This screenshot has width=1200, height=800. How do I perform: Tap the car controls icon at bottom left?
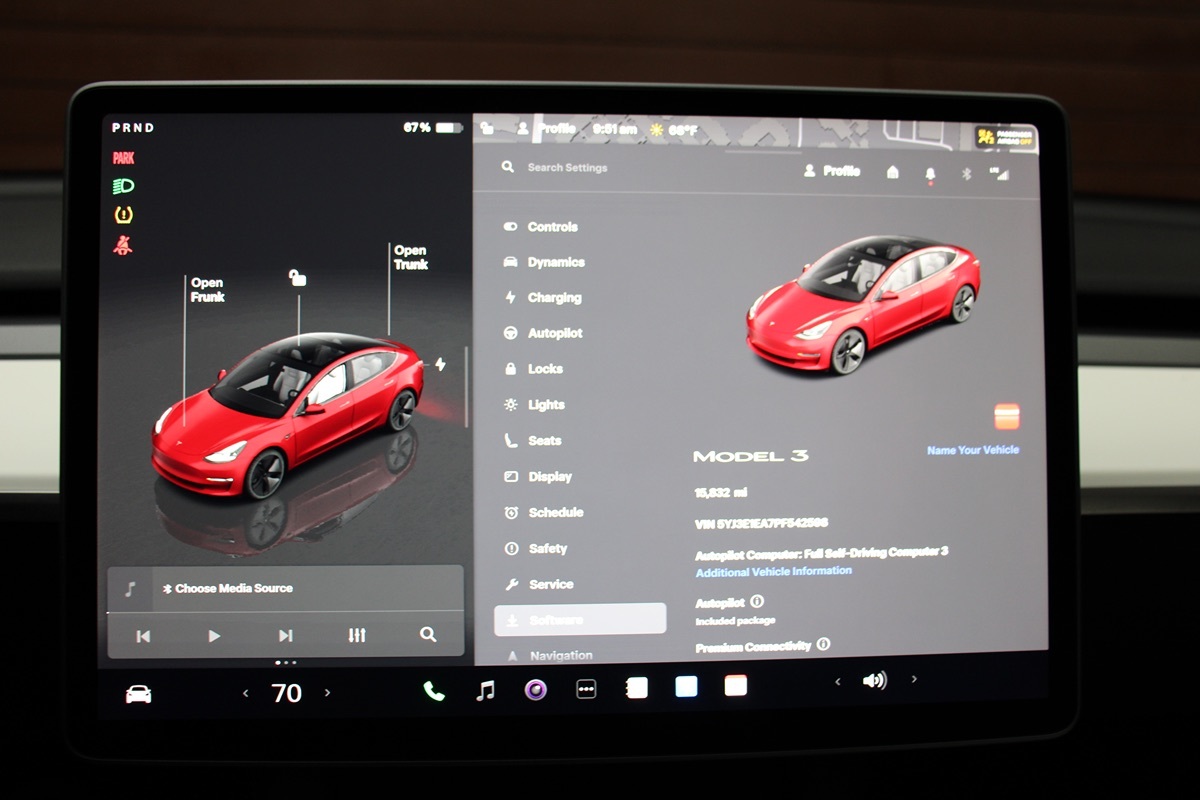point(138,694)
